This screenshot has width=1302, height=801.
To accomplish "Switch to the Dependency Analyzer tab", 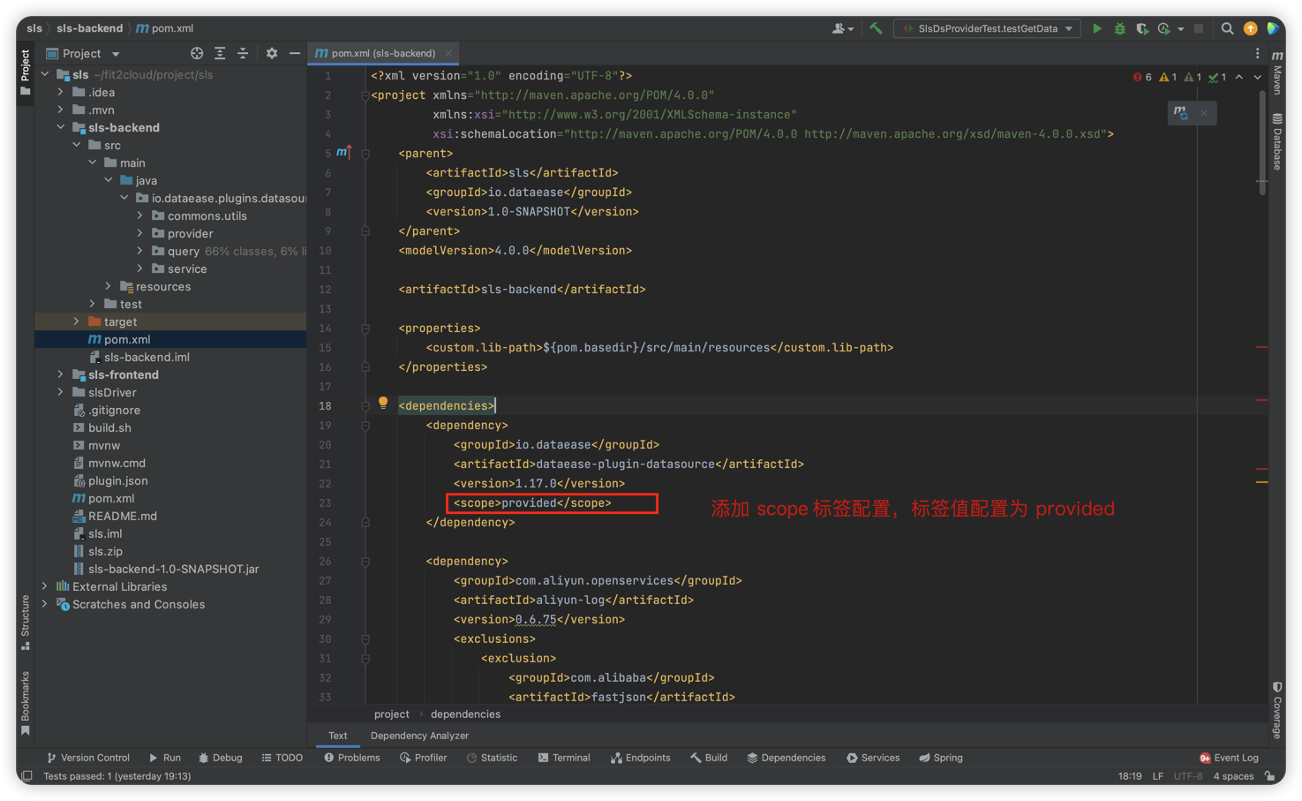I will point(420,736).
